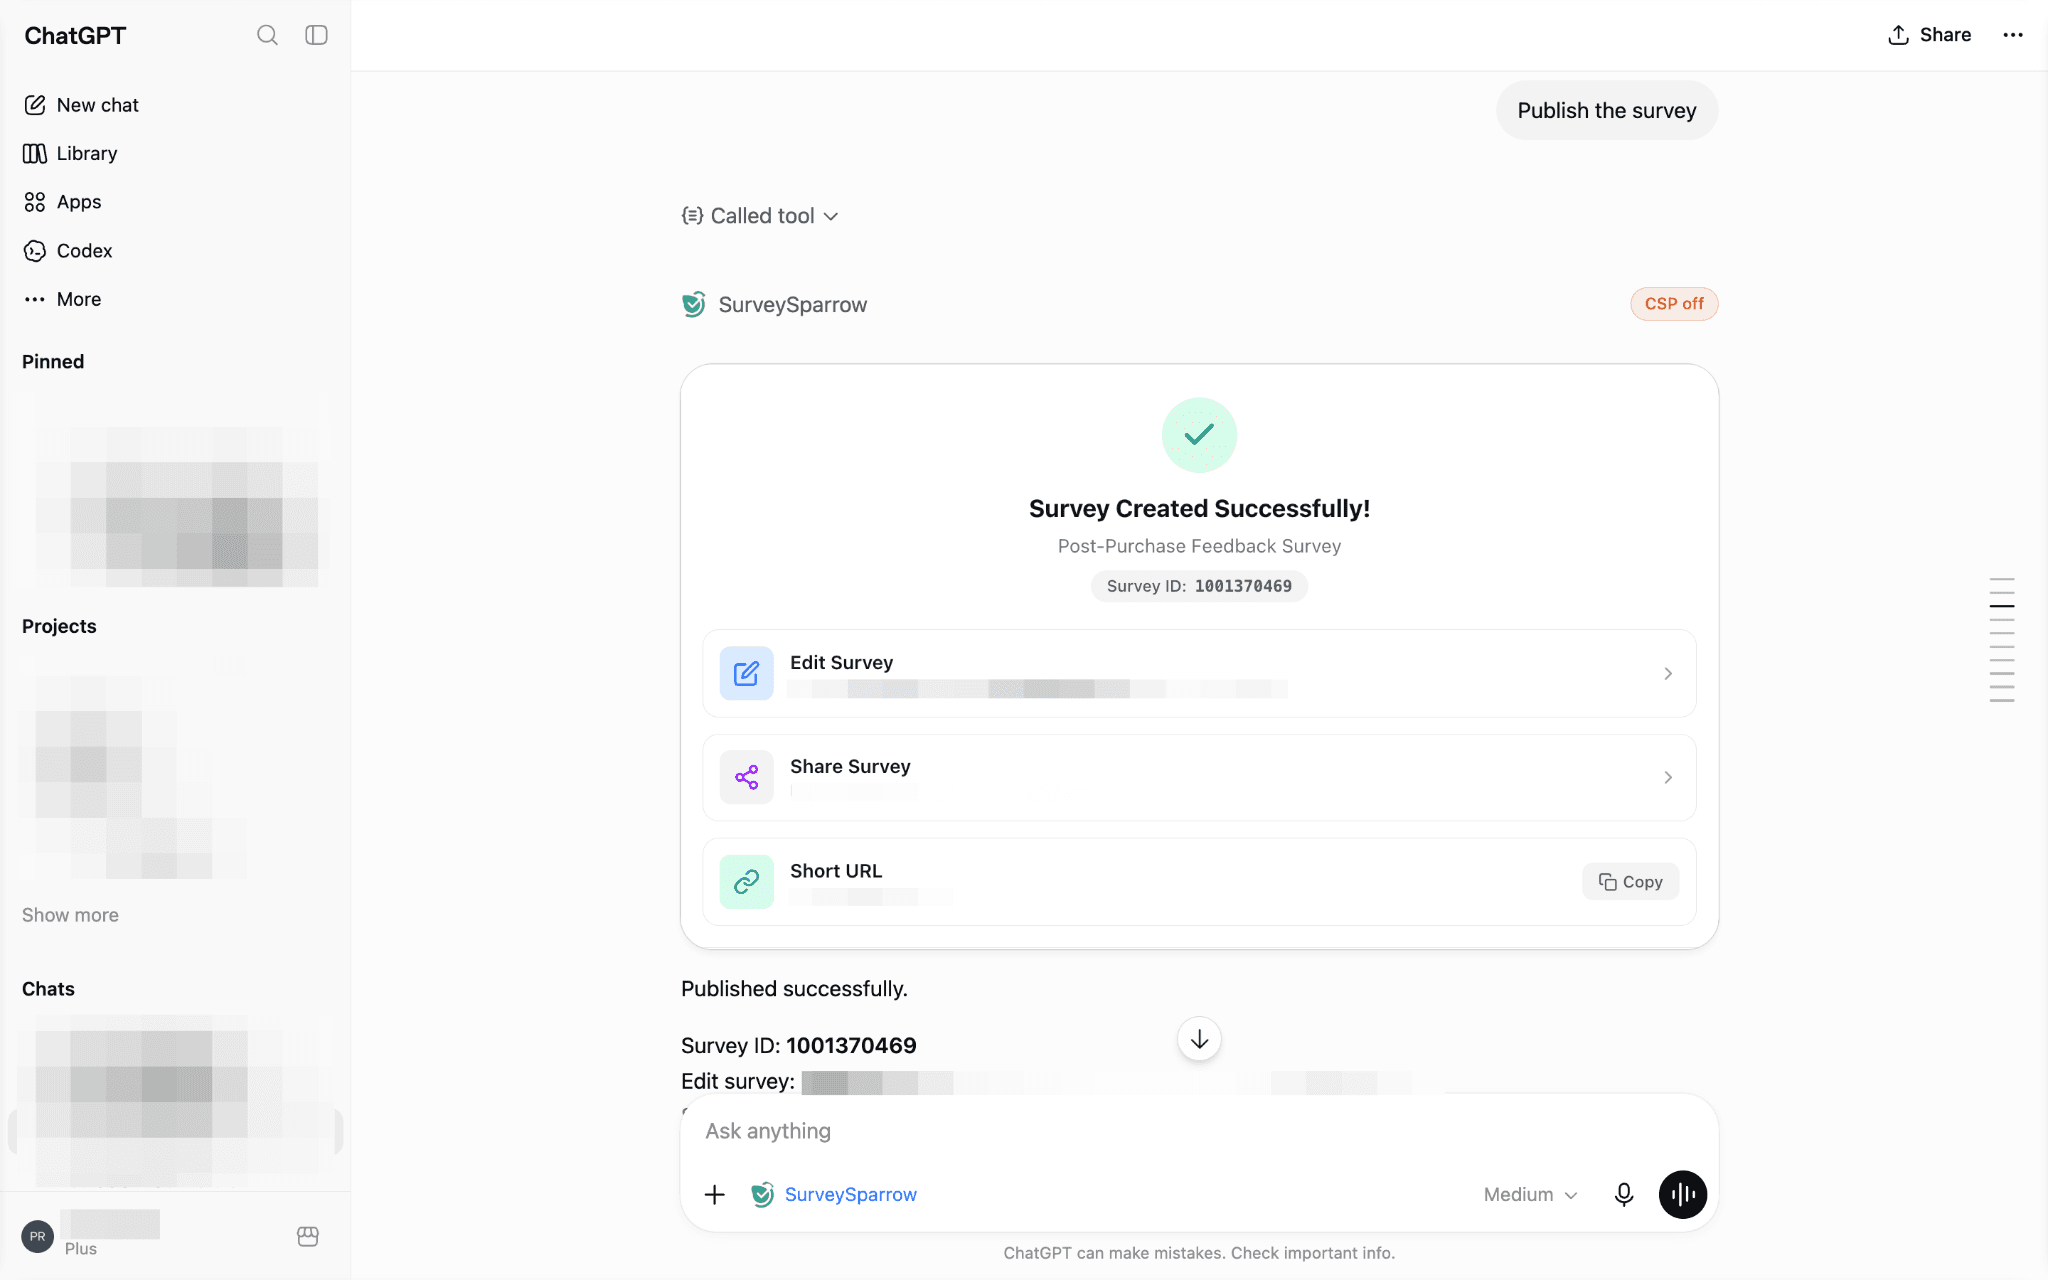The width and height of the screenshot is (2048, 1280).
Task: Toggle the sidebar collapse icon
Action: 316,35
